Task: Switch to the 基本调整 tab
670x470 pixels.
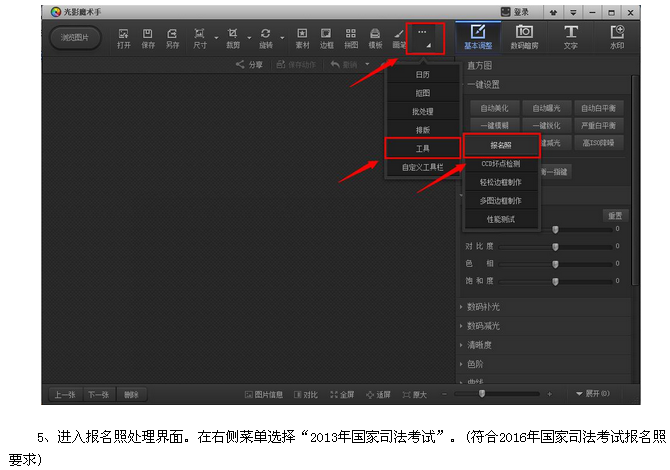Action: point(478,36)
